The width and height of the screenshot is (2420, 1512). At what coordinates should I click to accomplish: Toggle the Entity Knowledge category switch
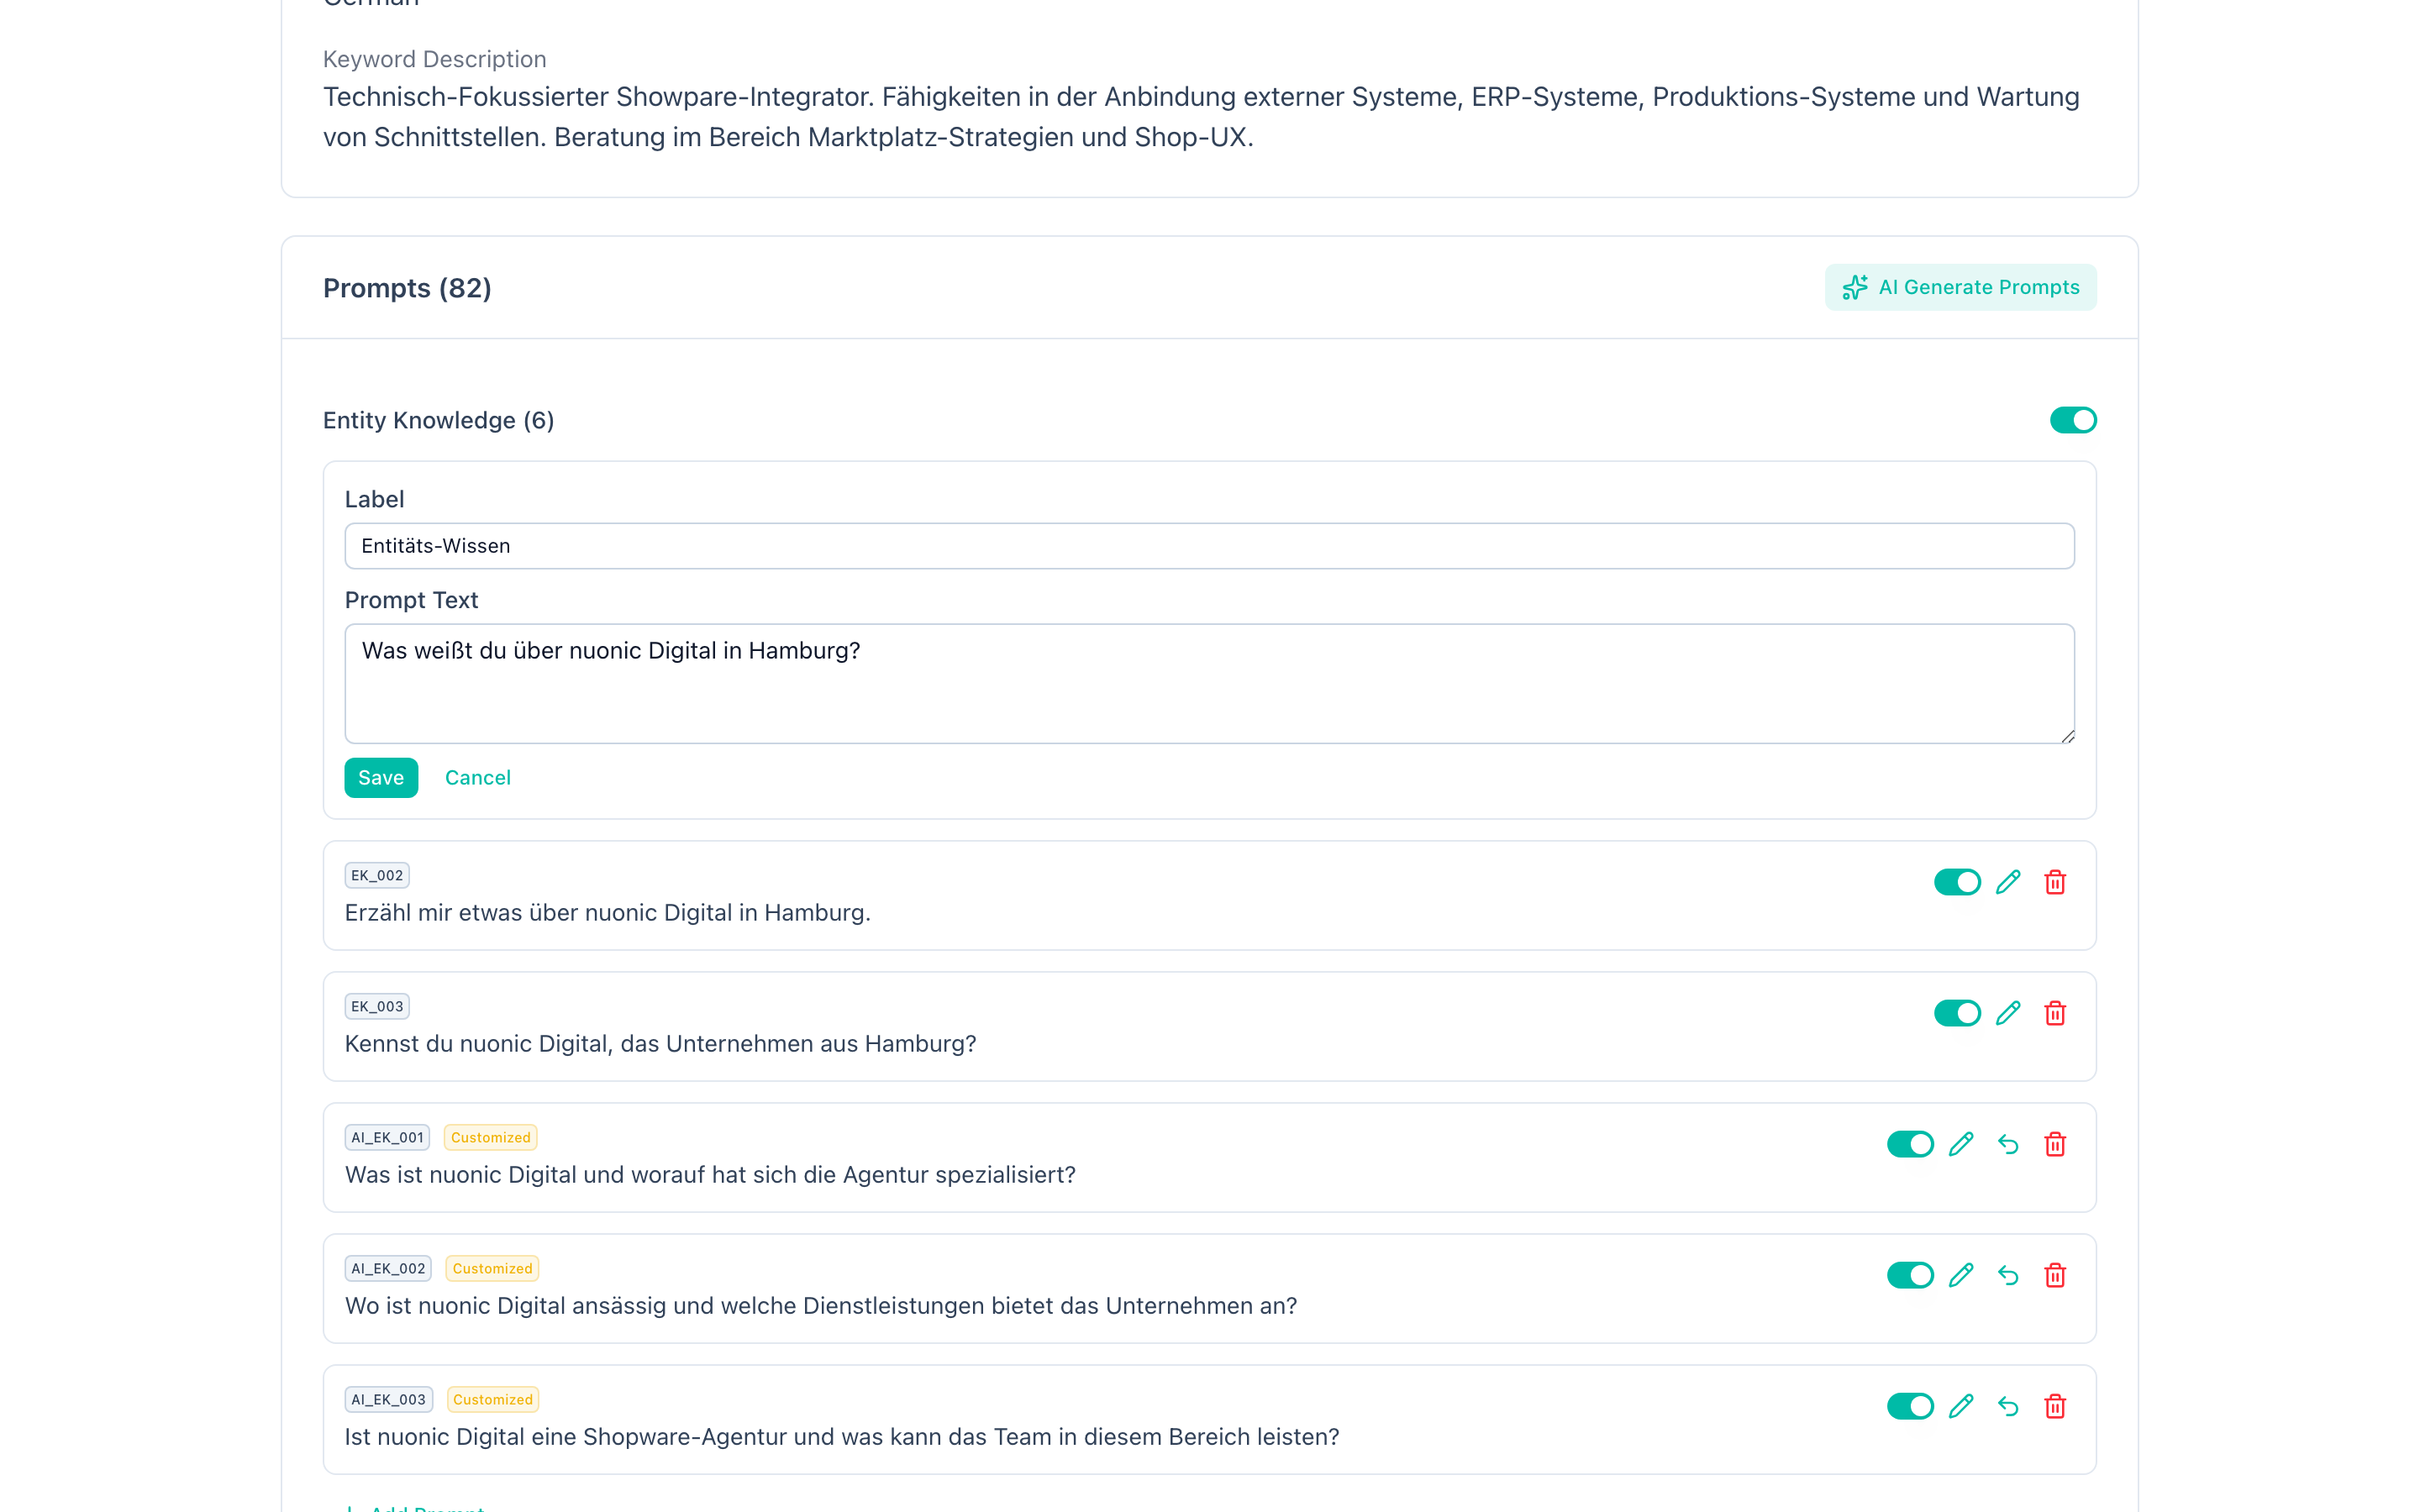tap(2072, 420)
